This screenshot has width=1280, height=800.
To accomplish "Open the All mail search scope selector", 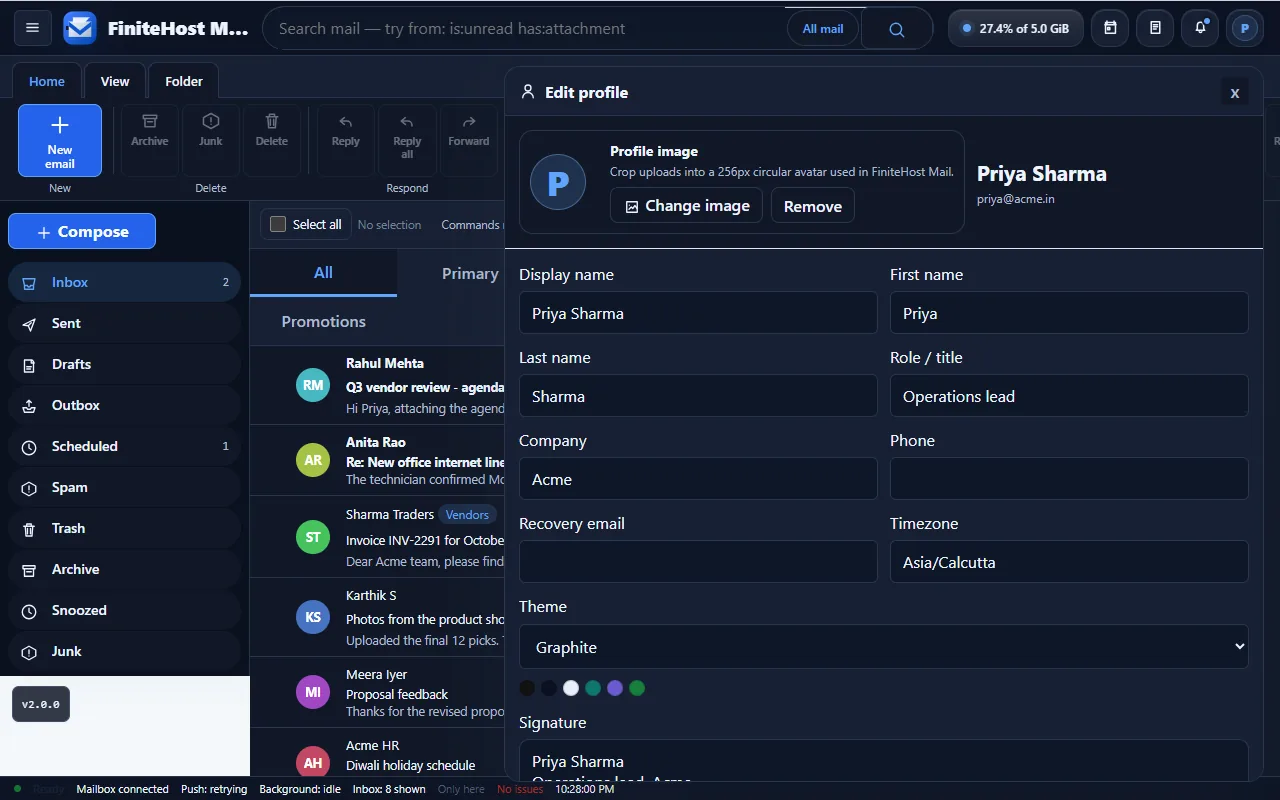I will 823,29.
